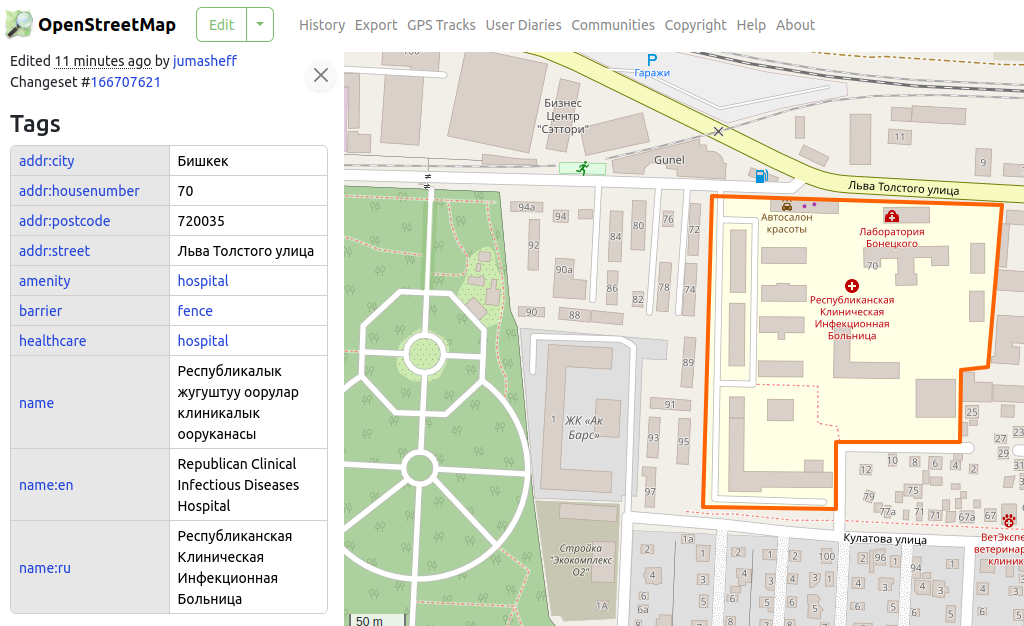Open the Export menu item
Screen dimensions: 1024x626
tap(376, 25)
